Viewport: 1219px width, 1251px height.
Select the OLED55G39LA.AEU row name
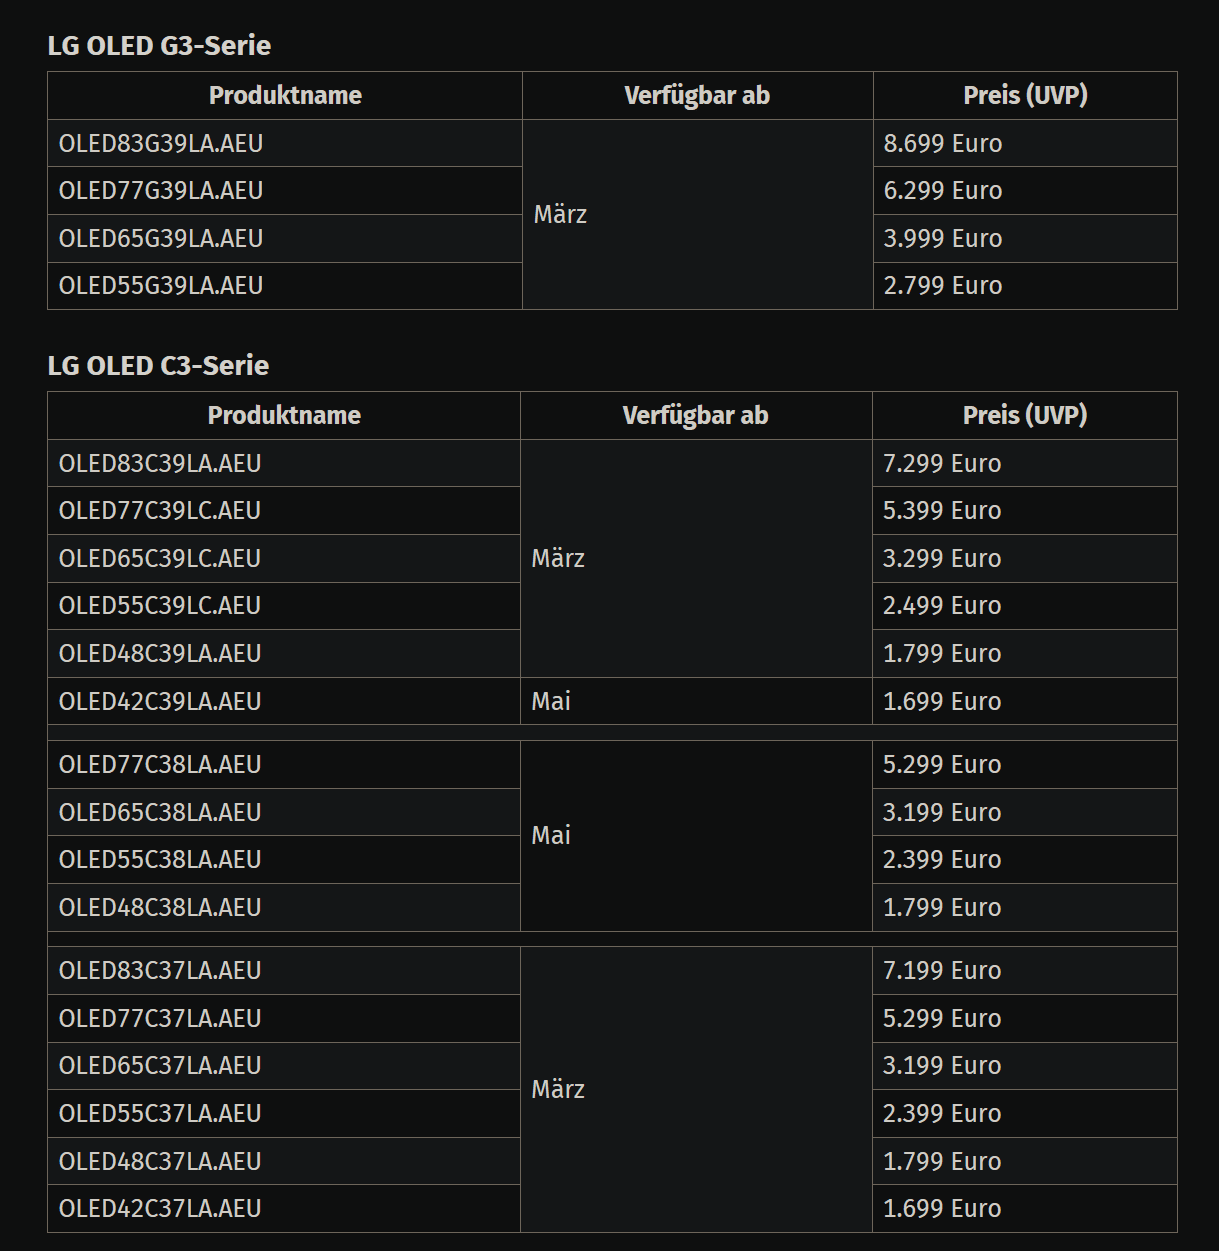pos(160,286)
